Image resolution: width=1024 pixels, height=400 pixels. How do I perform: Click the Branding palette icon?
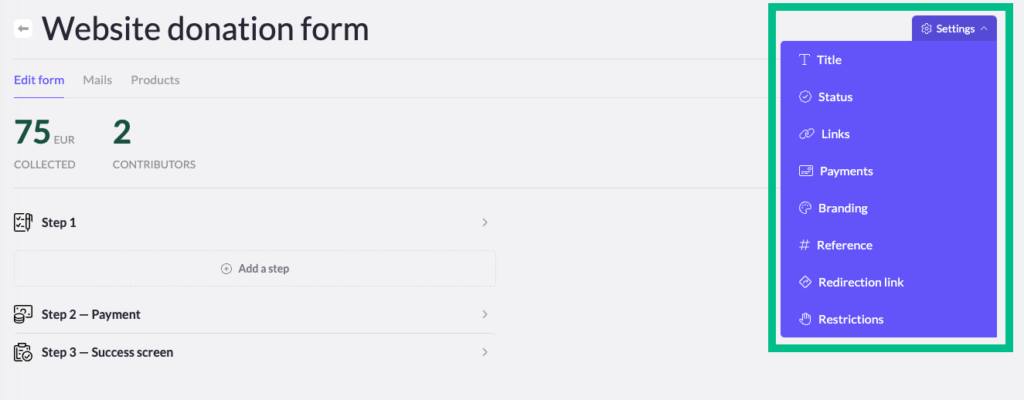(x=805, y=208)
